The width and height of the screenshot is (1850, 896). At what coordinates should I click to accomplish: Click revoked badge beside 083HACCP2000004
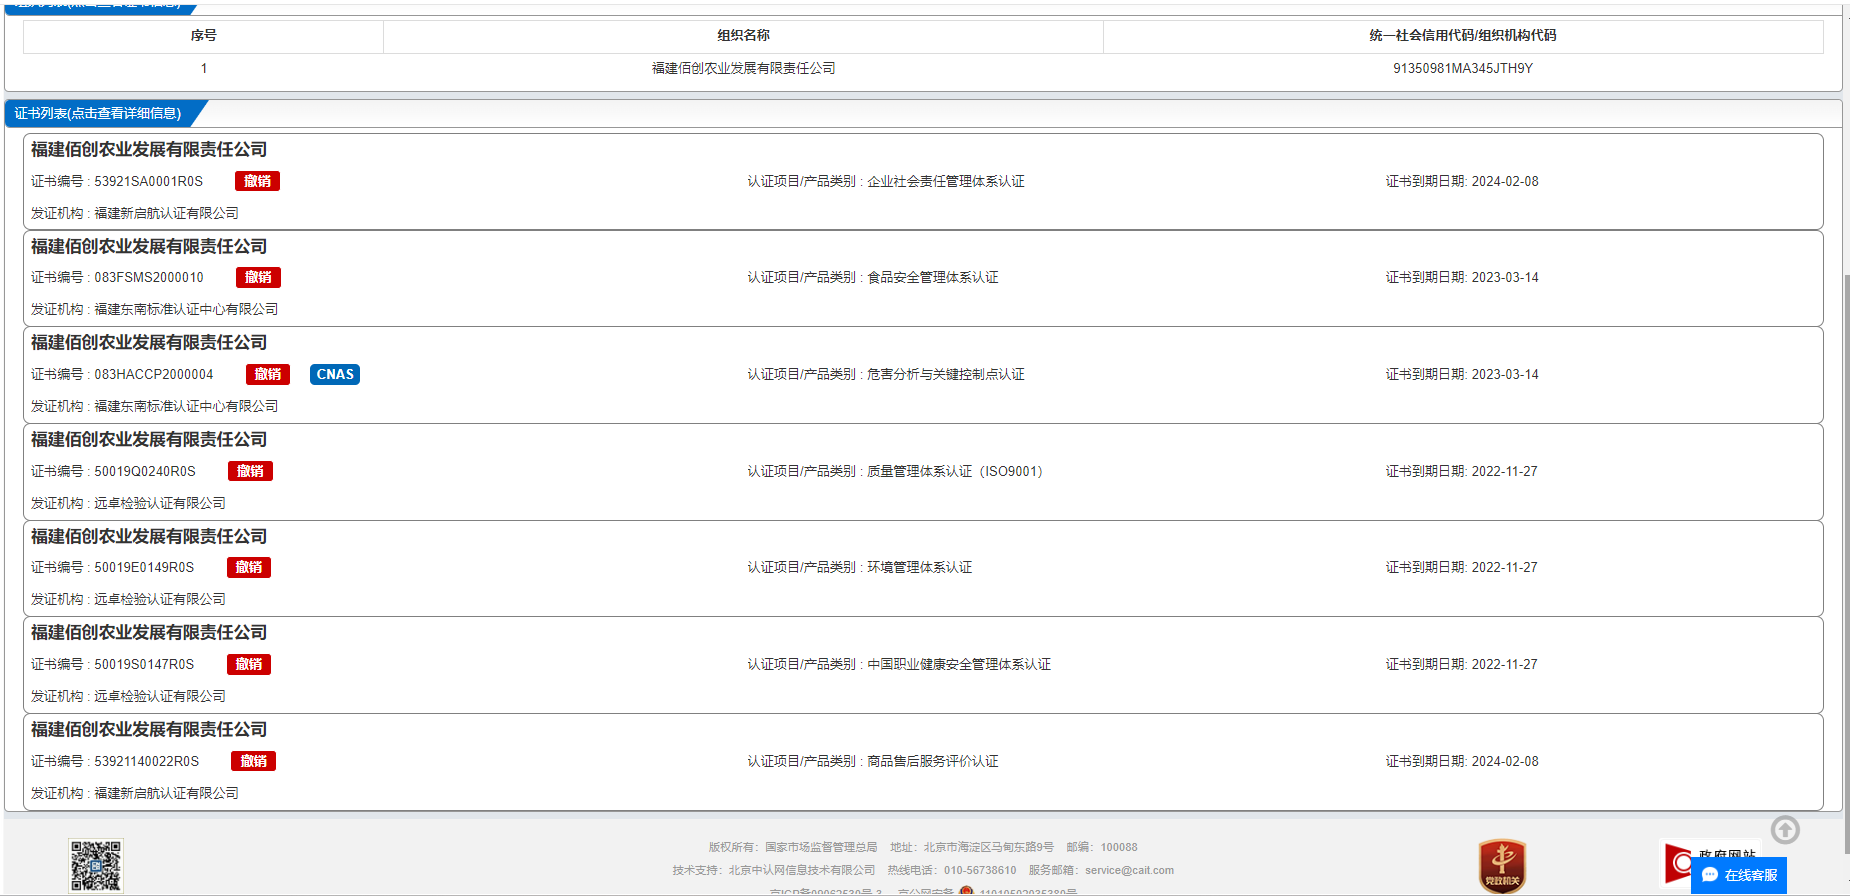pos(268,374)
